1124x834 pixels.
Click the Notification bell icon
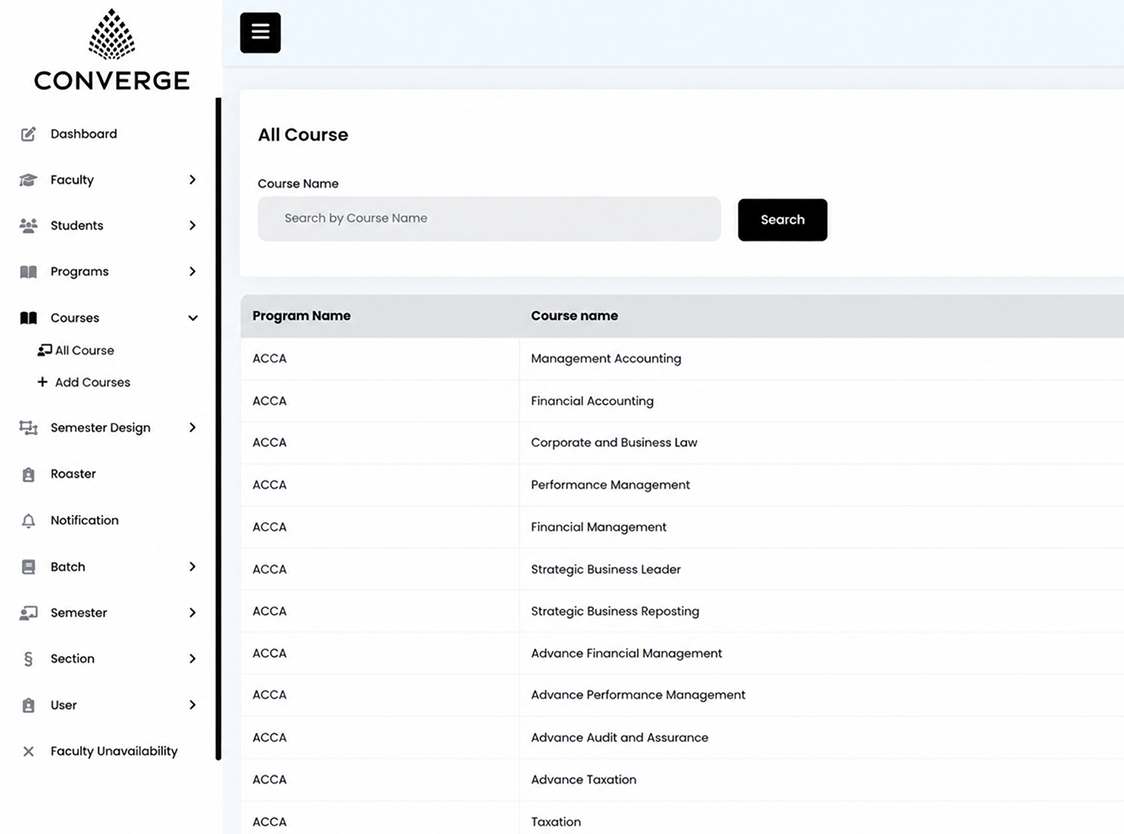[x=28, y=521]
